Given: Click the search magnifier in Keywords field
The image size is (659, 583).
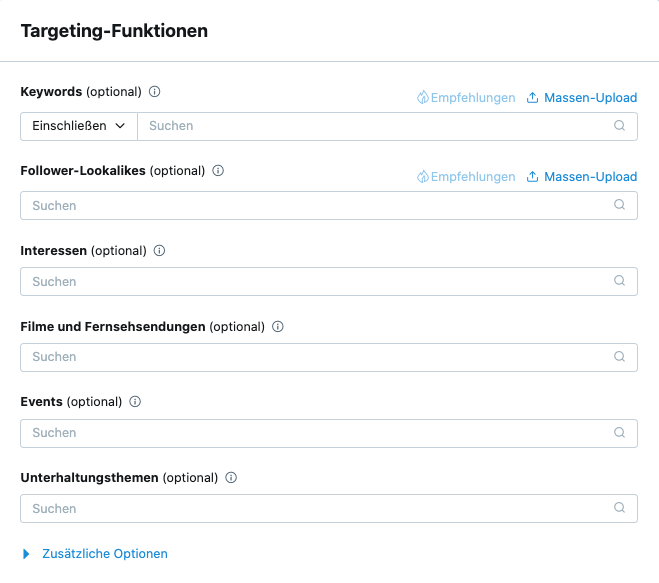Looking at the screenshot, I should (x=619, y=125).
